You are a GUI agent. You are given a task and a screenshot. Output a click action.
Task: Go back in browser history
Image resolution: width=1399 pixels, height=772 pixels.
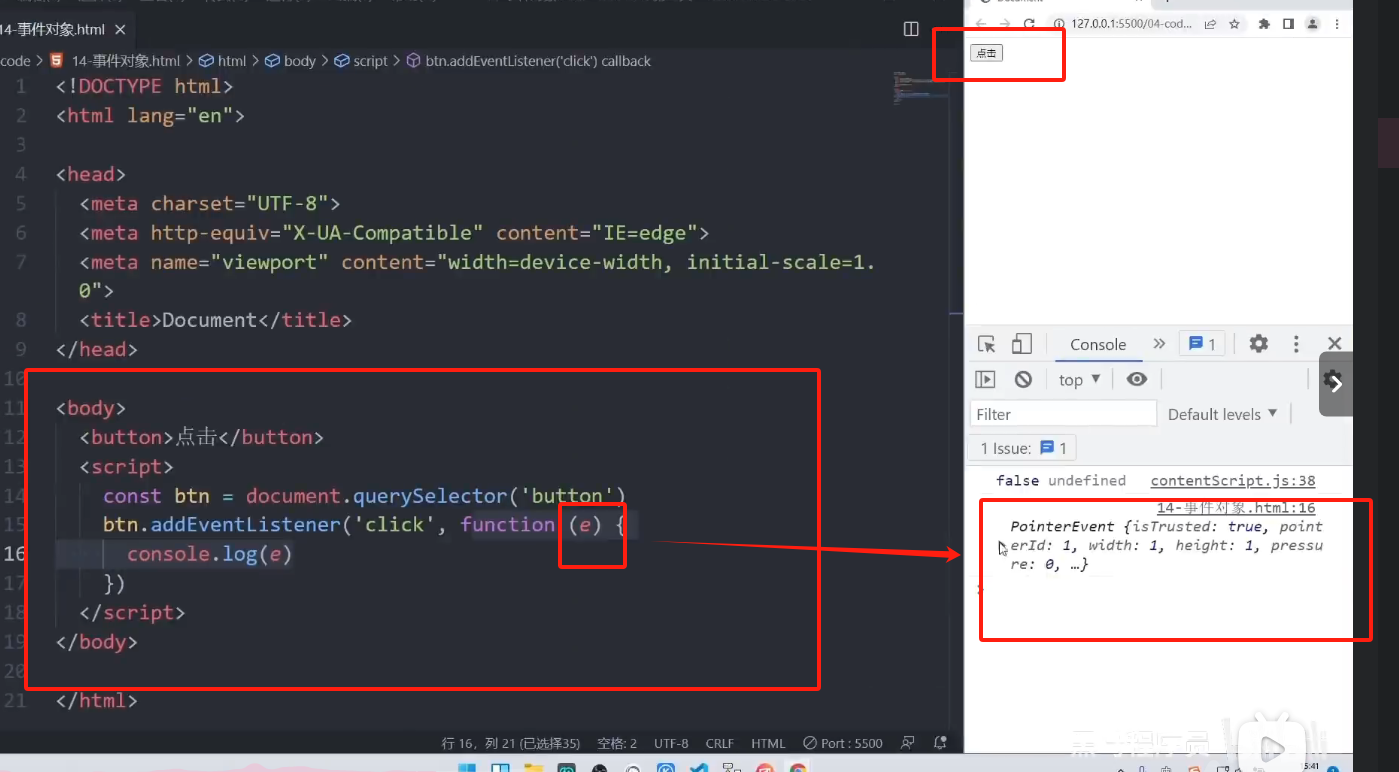(x=981, y=24)
